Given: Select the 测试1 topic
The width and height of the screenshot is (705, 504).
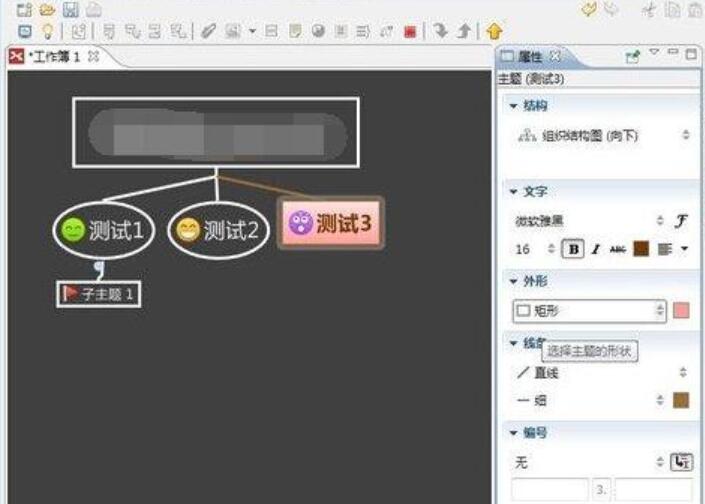Looking at the screenshot, I should pyautogui.click(x=104, y=230).
